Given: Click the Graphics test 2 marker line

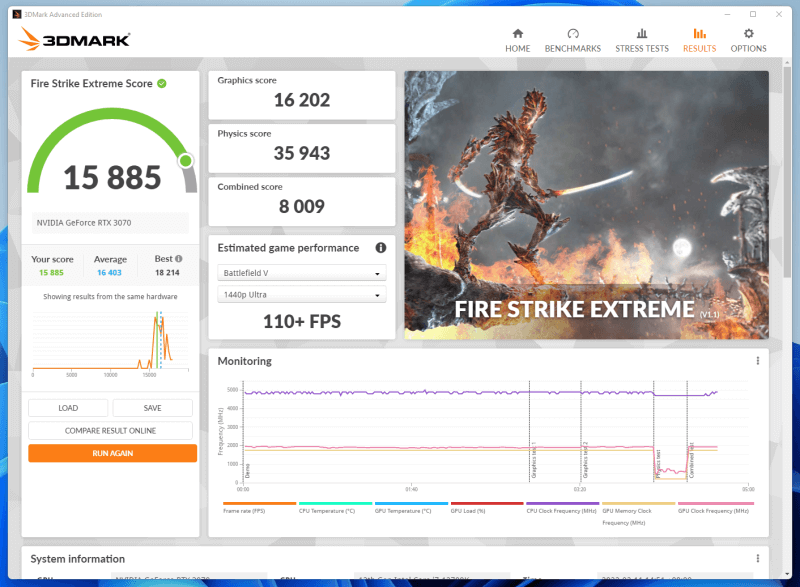Looking at the screenshot, I should click(581, 431).
